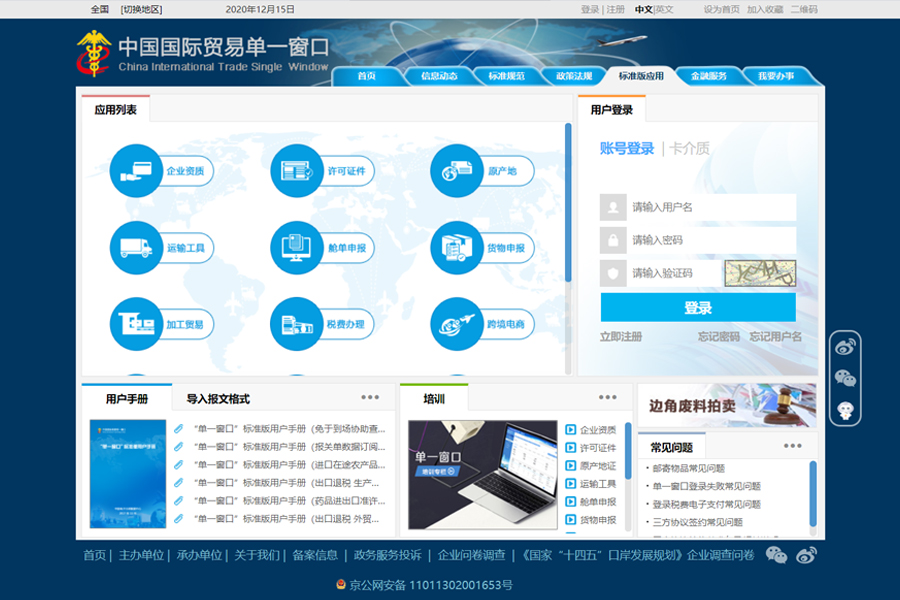Open the 二维码 link in top bar
The height and width of the screenshot is (600, 900).
coord(804,9)
